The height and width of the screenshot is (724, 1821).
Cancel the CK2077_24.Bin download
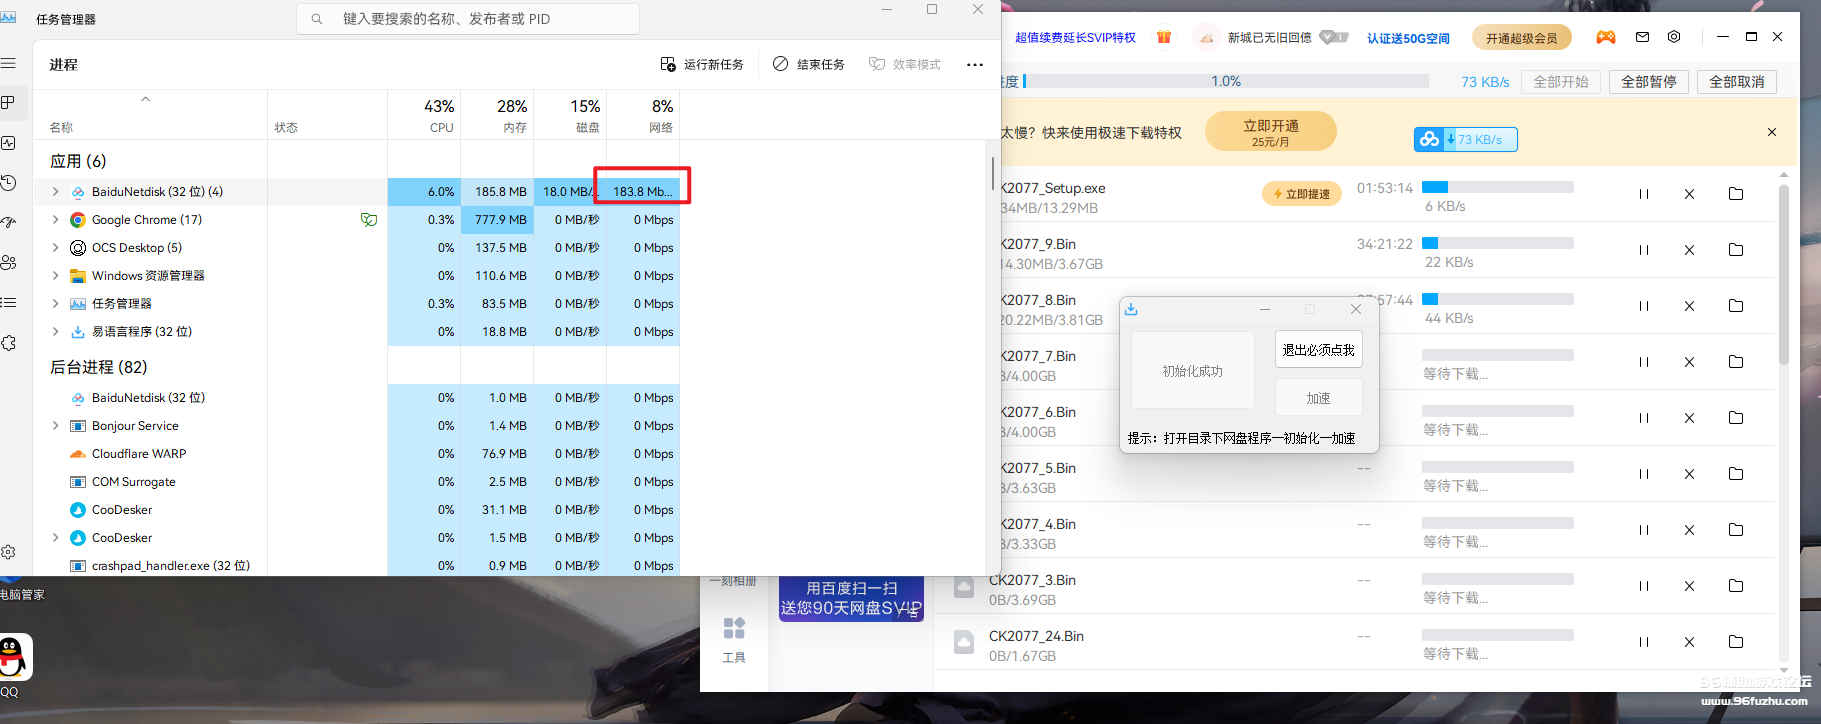(x=1689, y=642)
